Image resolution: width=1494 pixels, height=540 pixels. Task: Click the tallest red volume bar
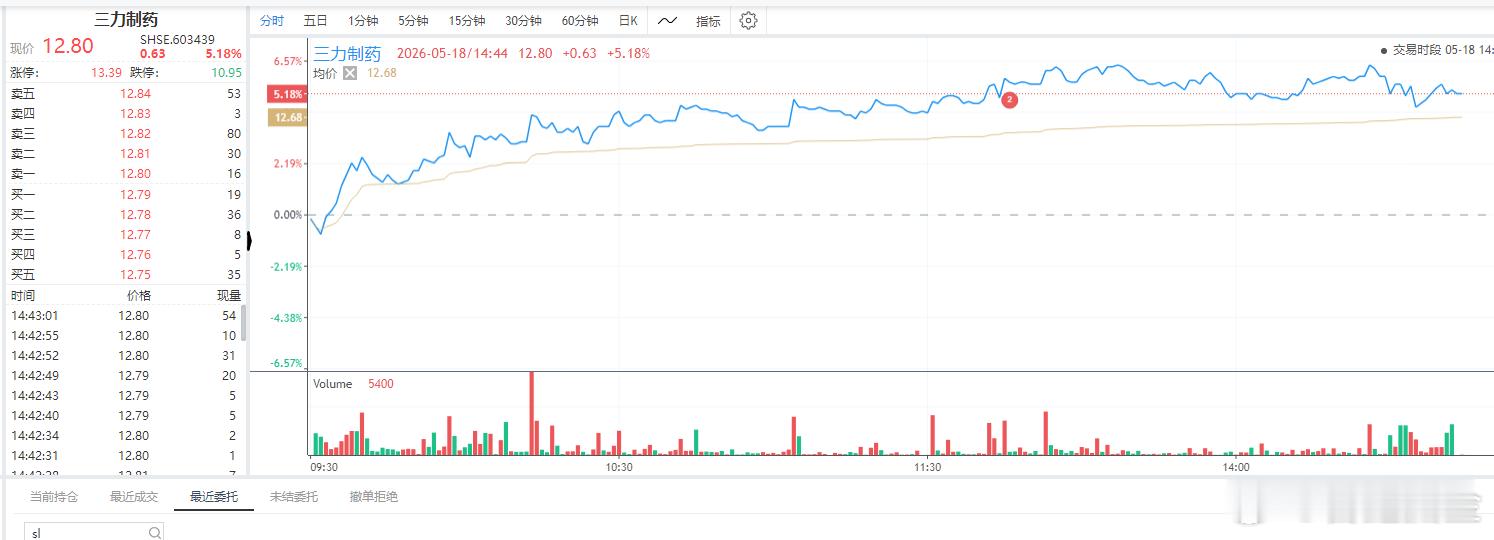click(x=532, y=413)
